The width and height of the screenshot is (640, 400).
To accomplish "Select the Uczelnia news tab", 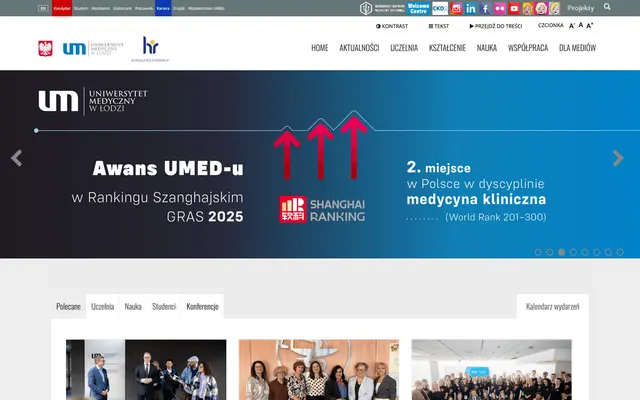I will click(x=102, y=307).
